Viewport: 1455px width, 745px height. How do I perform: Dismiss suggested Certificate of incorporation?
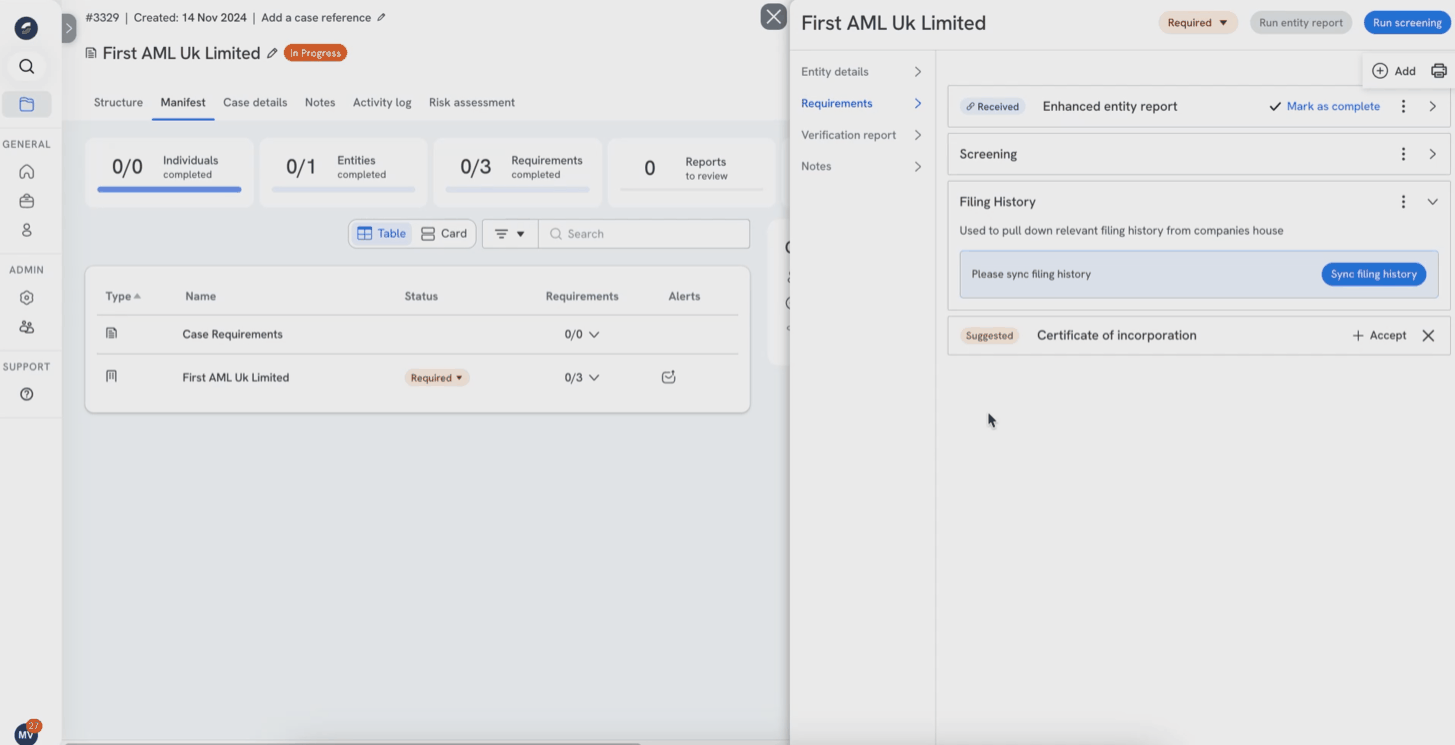(1428, 336)
